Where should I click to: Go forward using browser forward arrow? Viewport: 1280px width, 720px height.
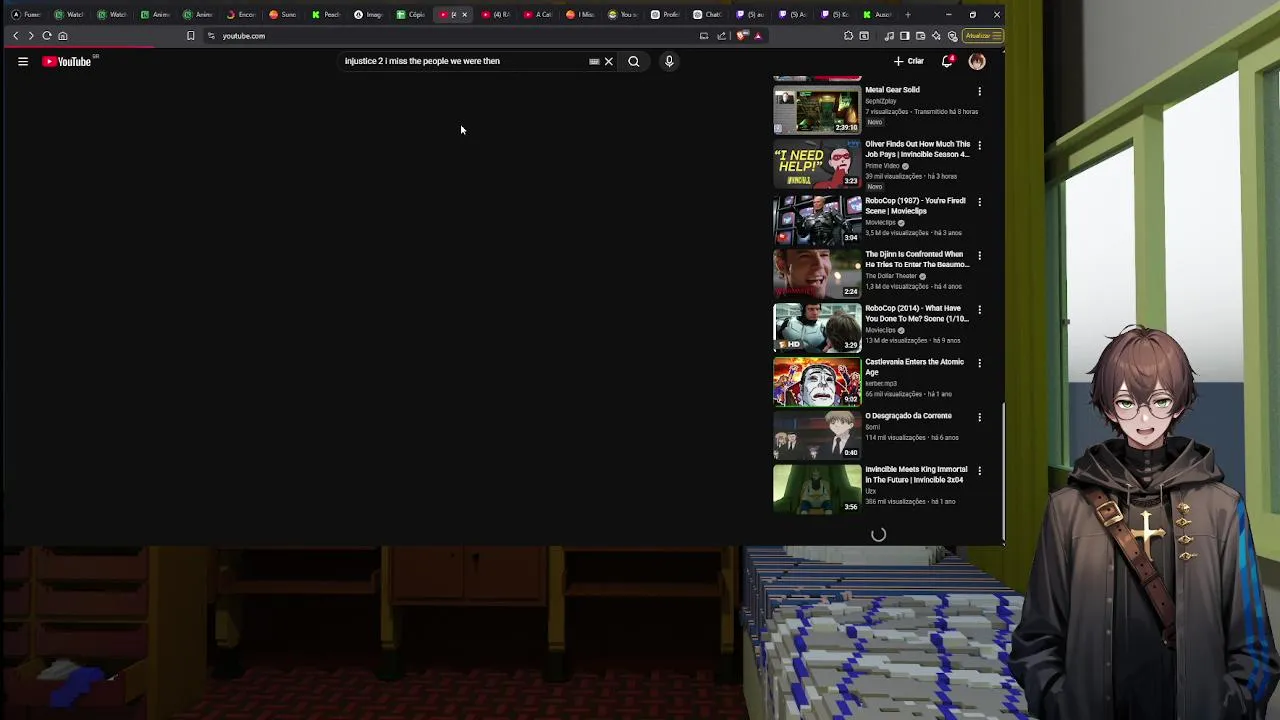point(30,36)
